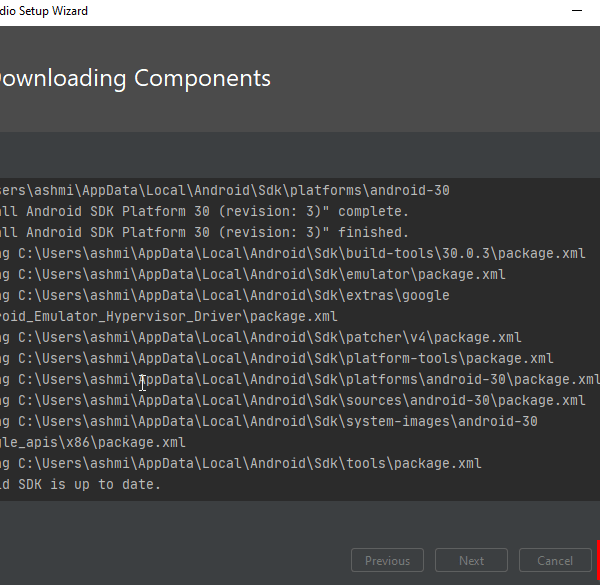This screenshot has width=600, height=585.
Task: Minimize the Setup Wizard window
Action: pos(577,11)
